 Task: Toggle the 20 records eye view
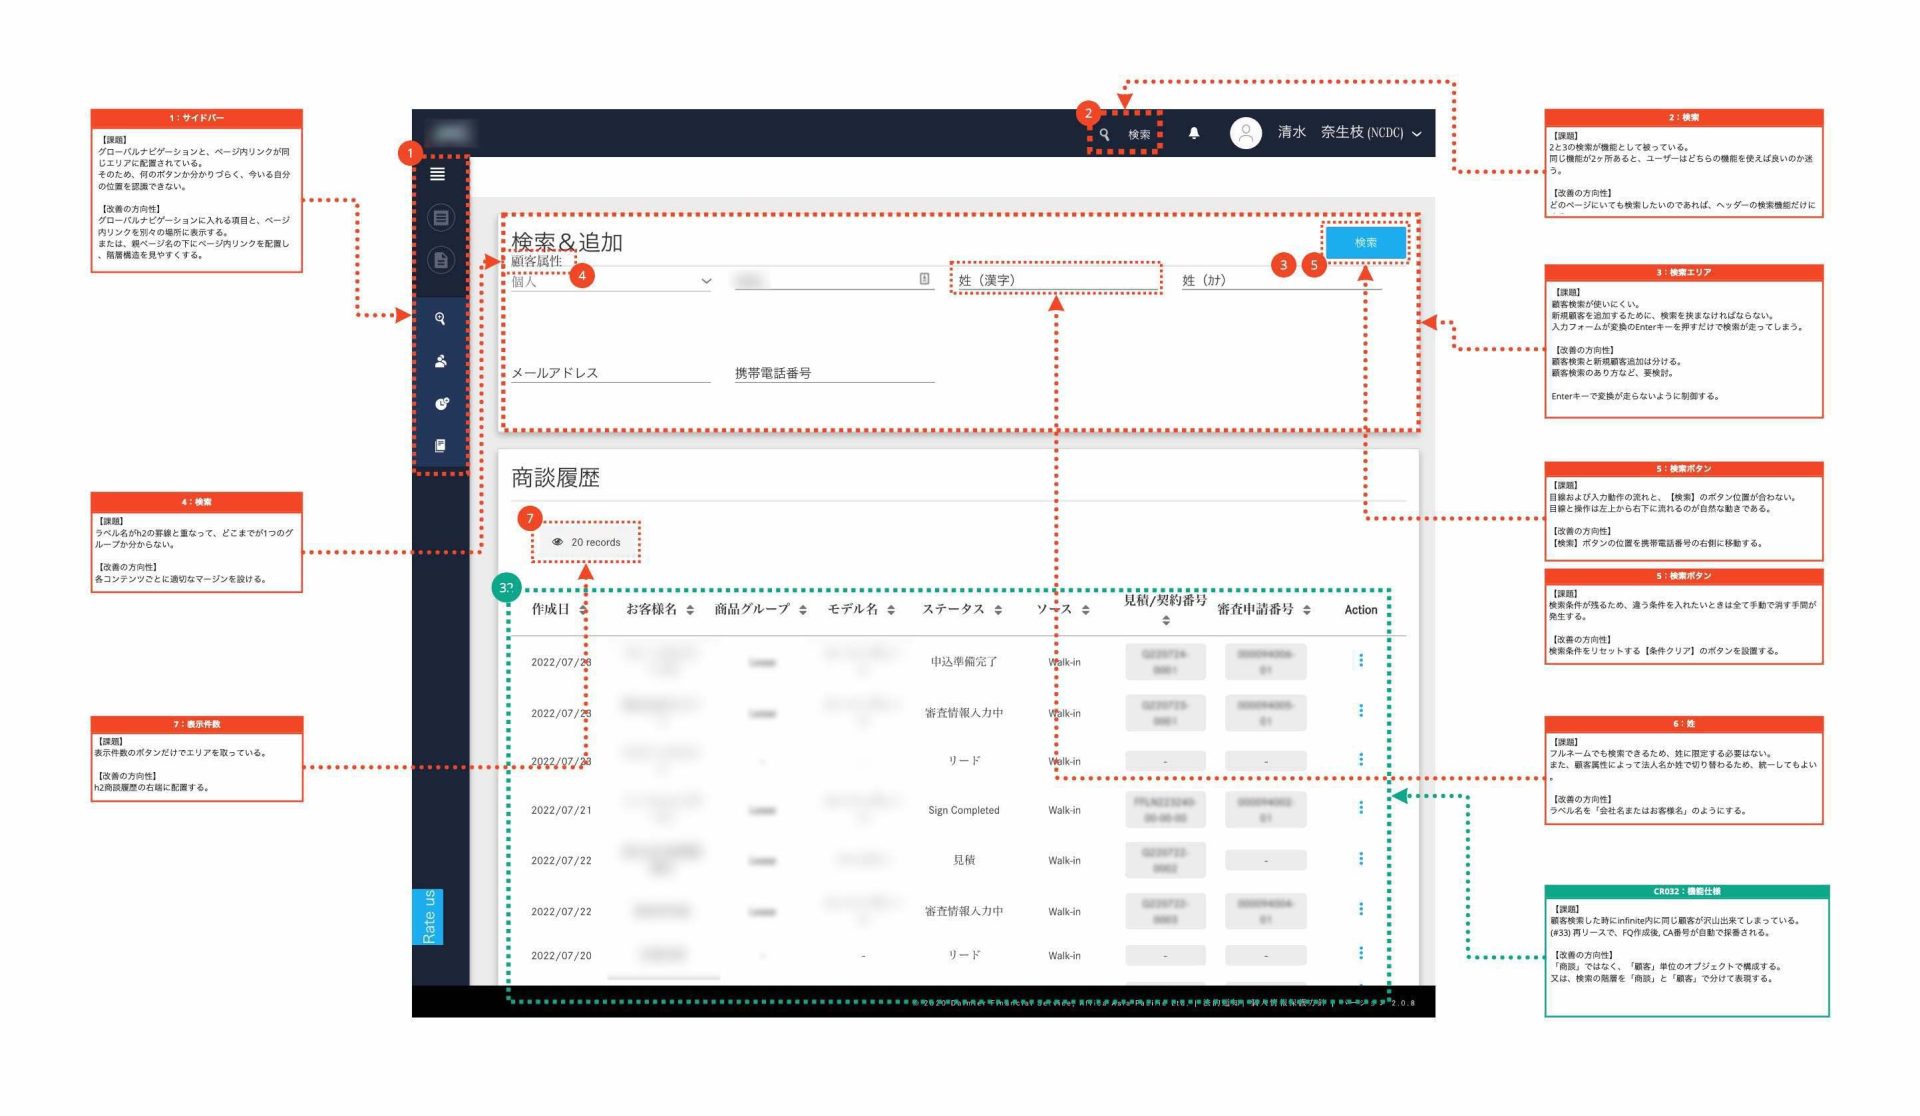tap(587, 542)
